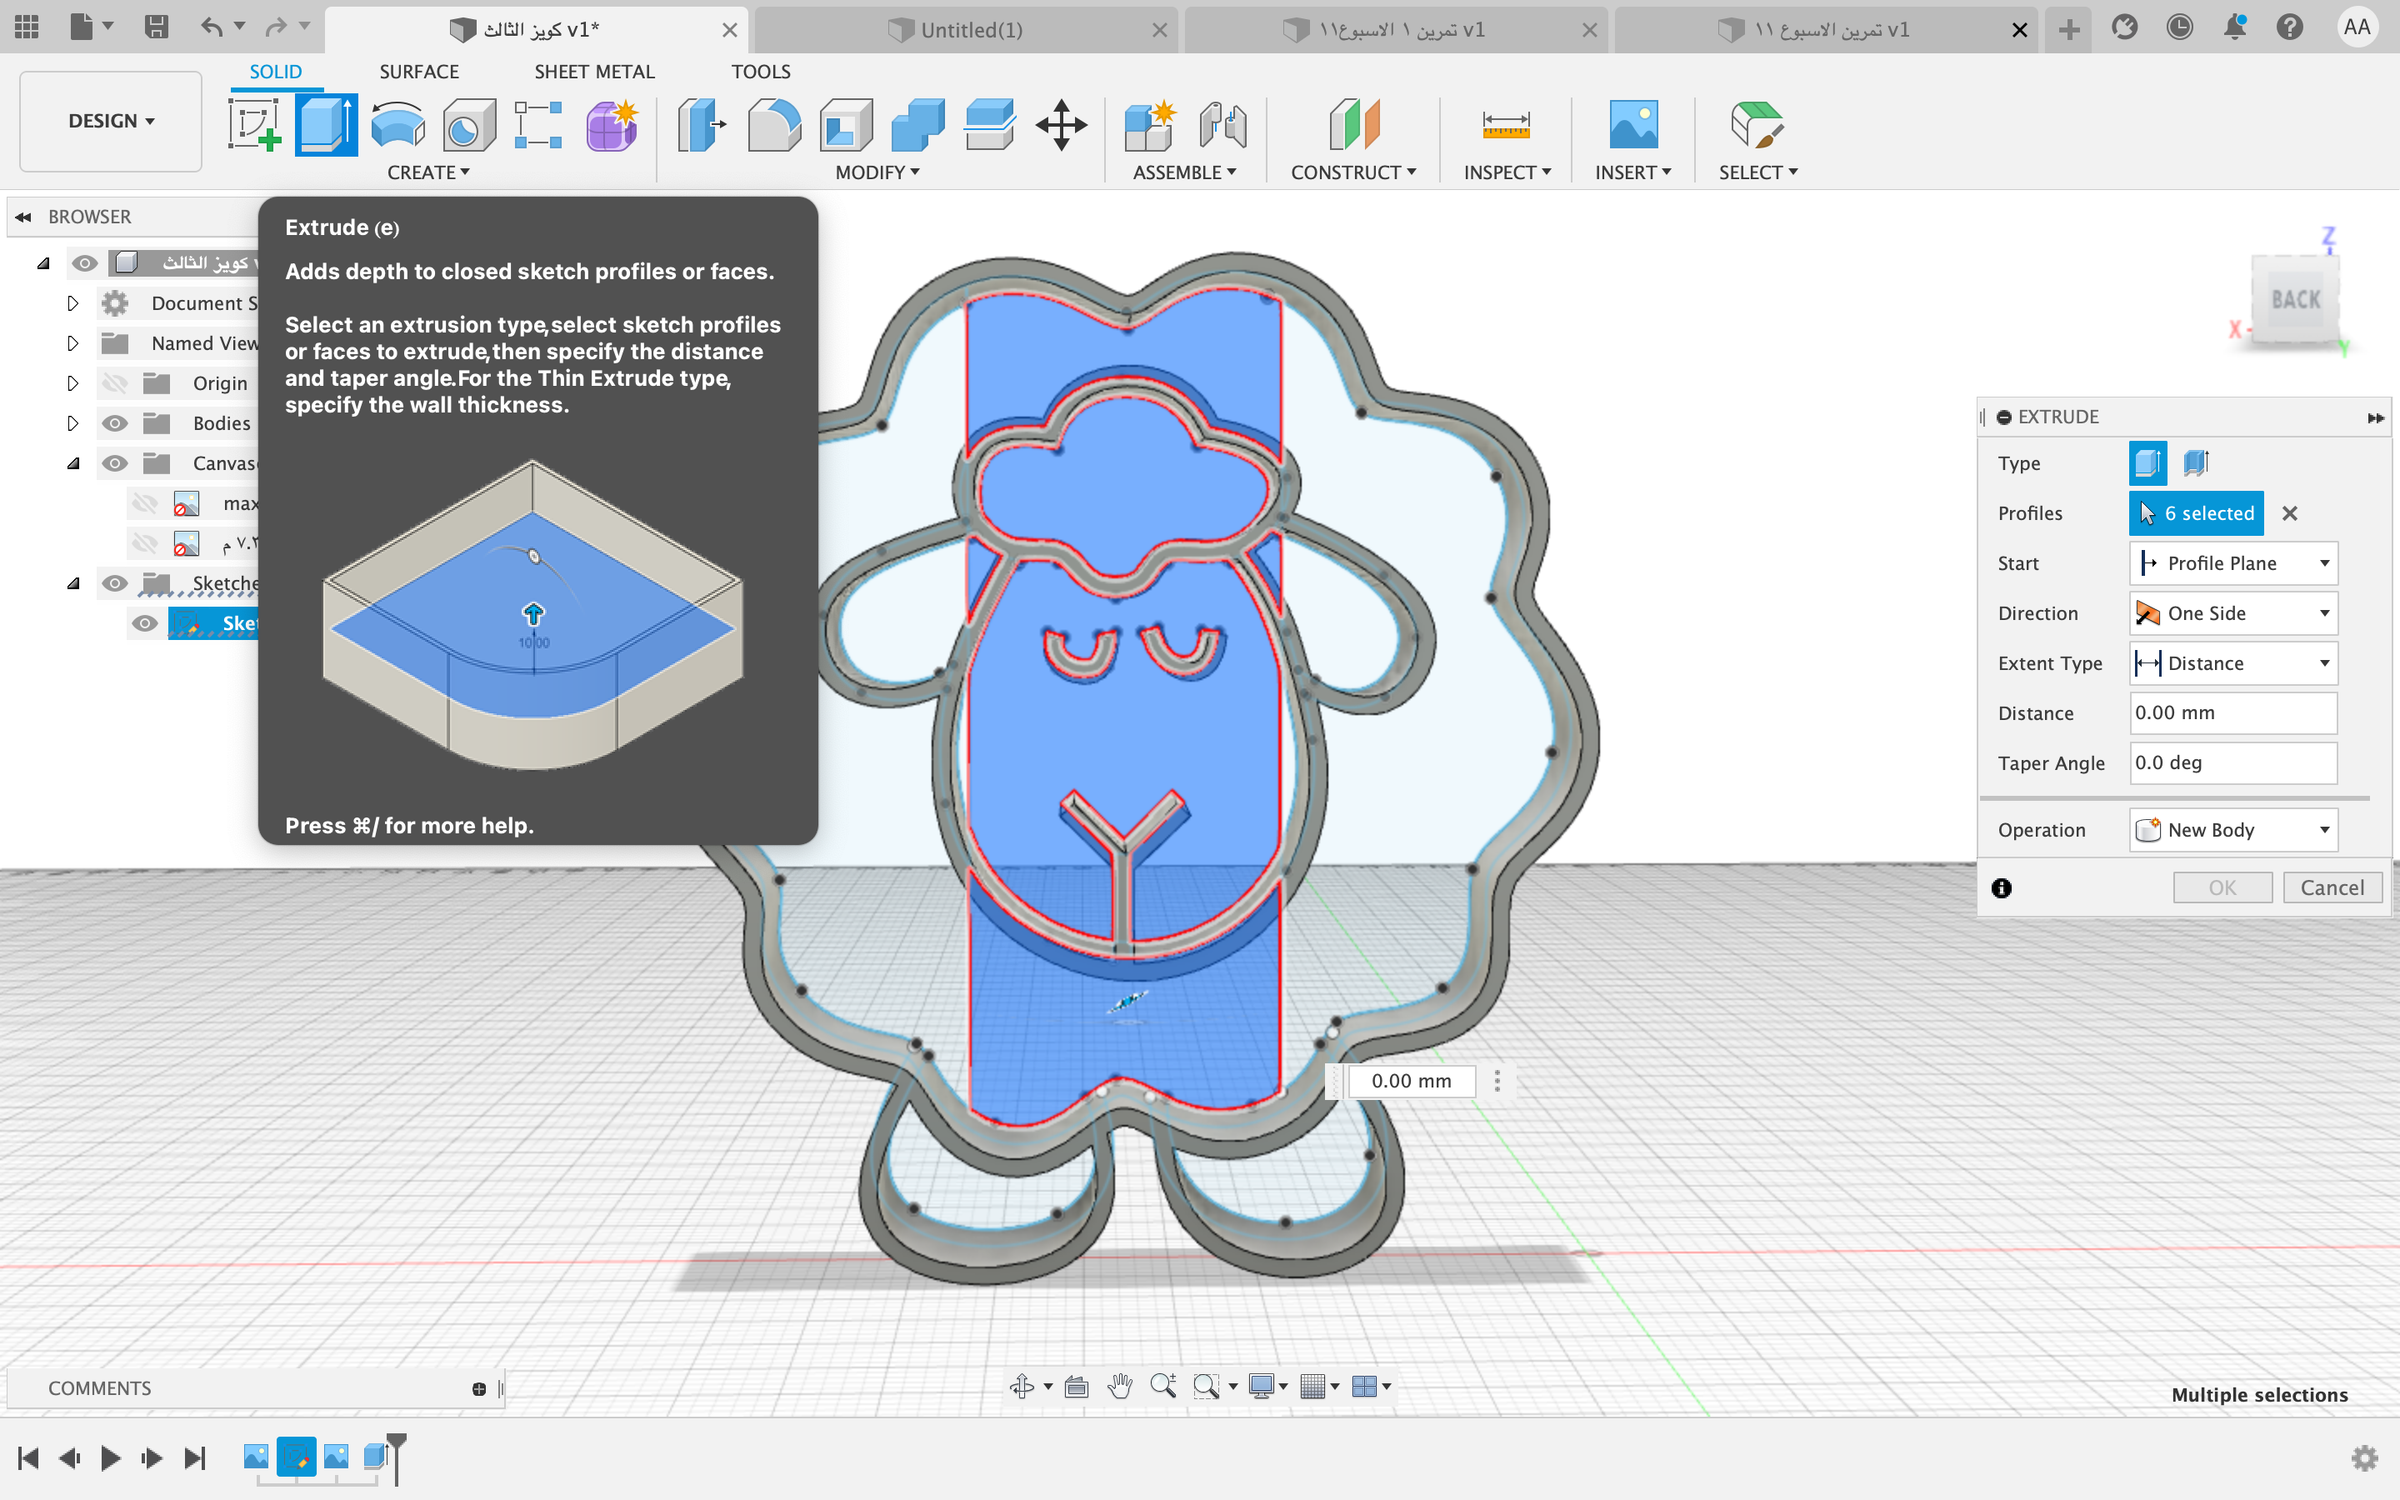Click the Cancel button in Extrude
Viewport: 2400px width, 1500px height.
[2332, 888]
